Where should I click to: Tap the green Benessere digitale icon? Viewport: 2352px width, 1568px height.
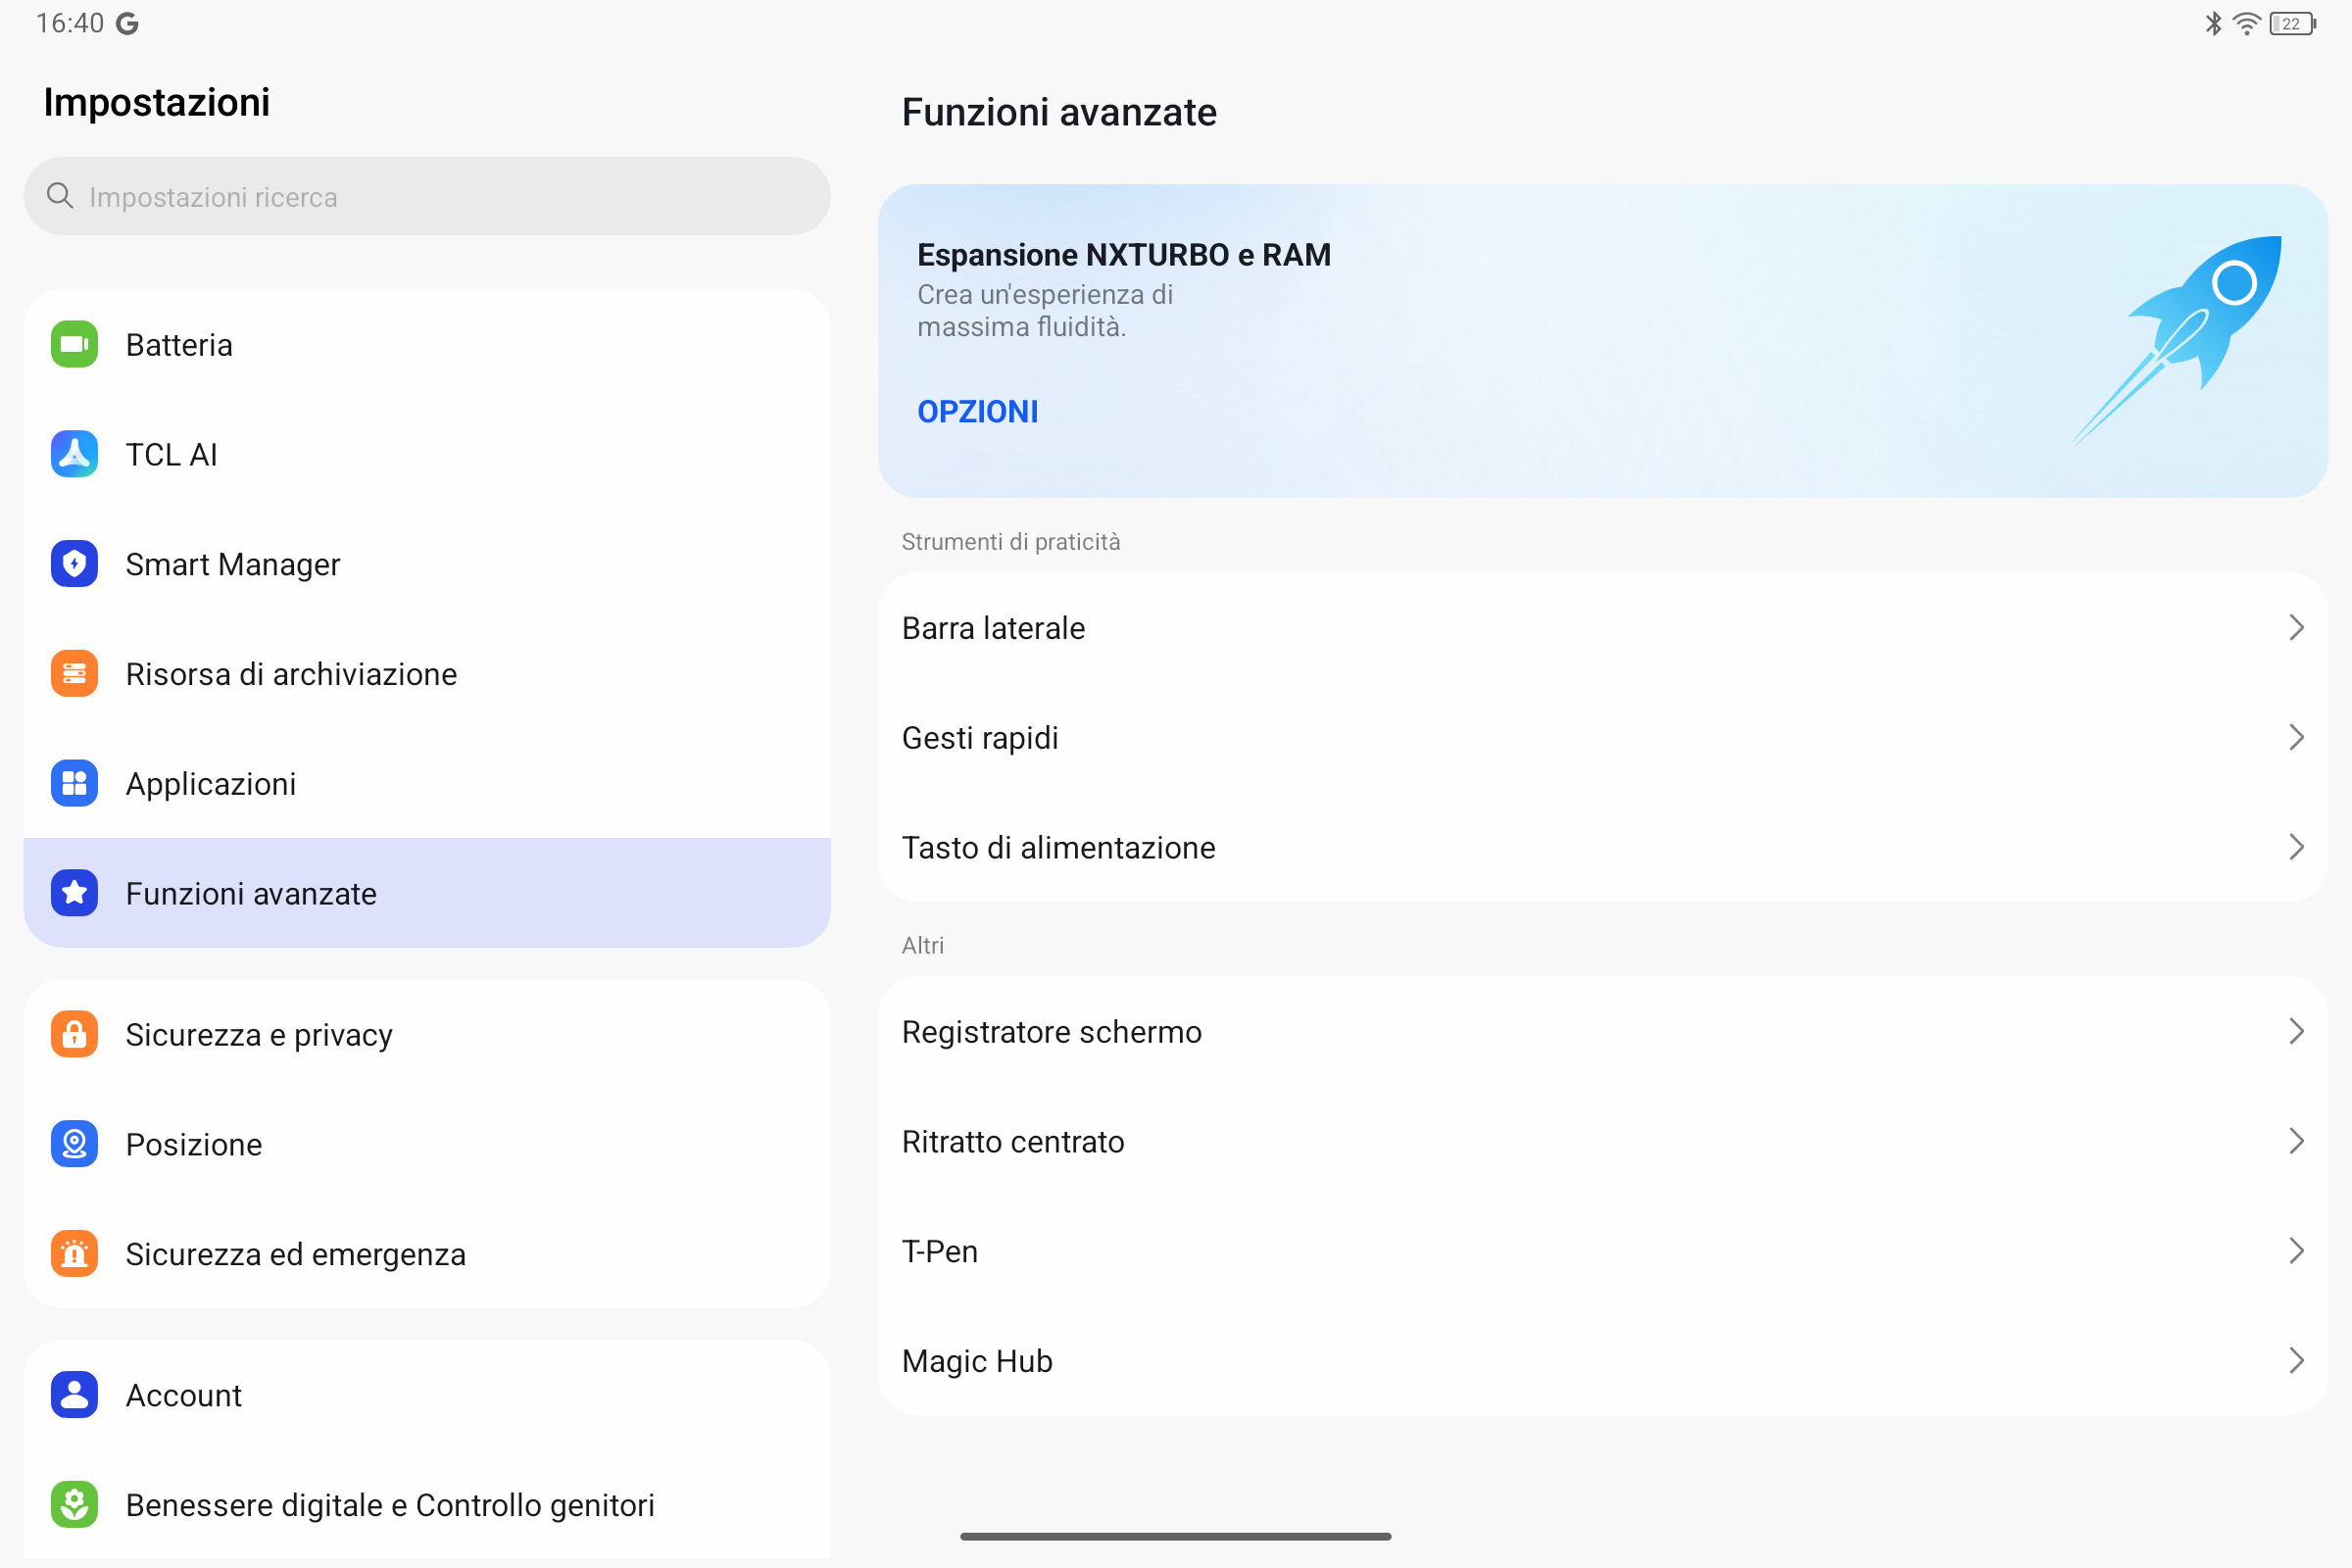(74, 1505)
